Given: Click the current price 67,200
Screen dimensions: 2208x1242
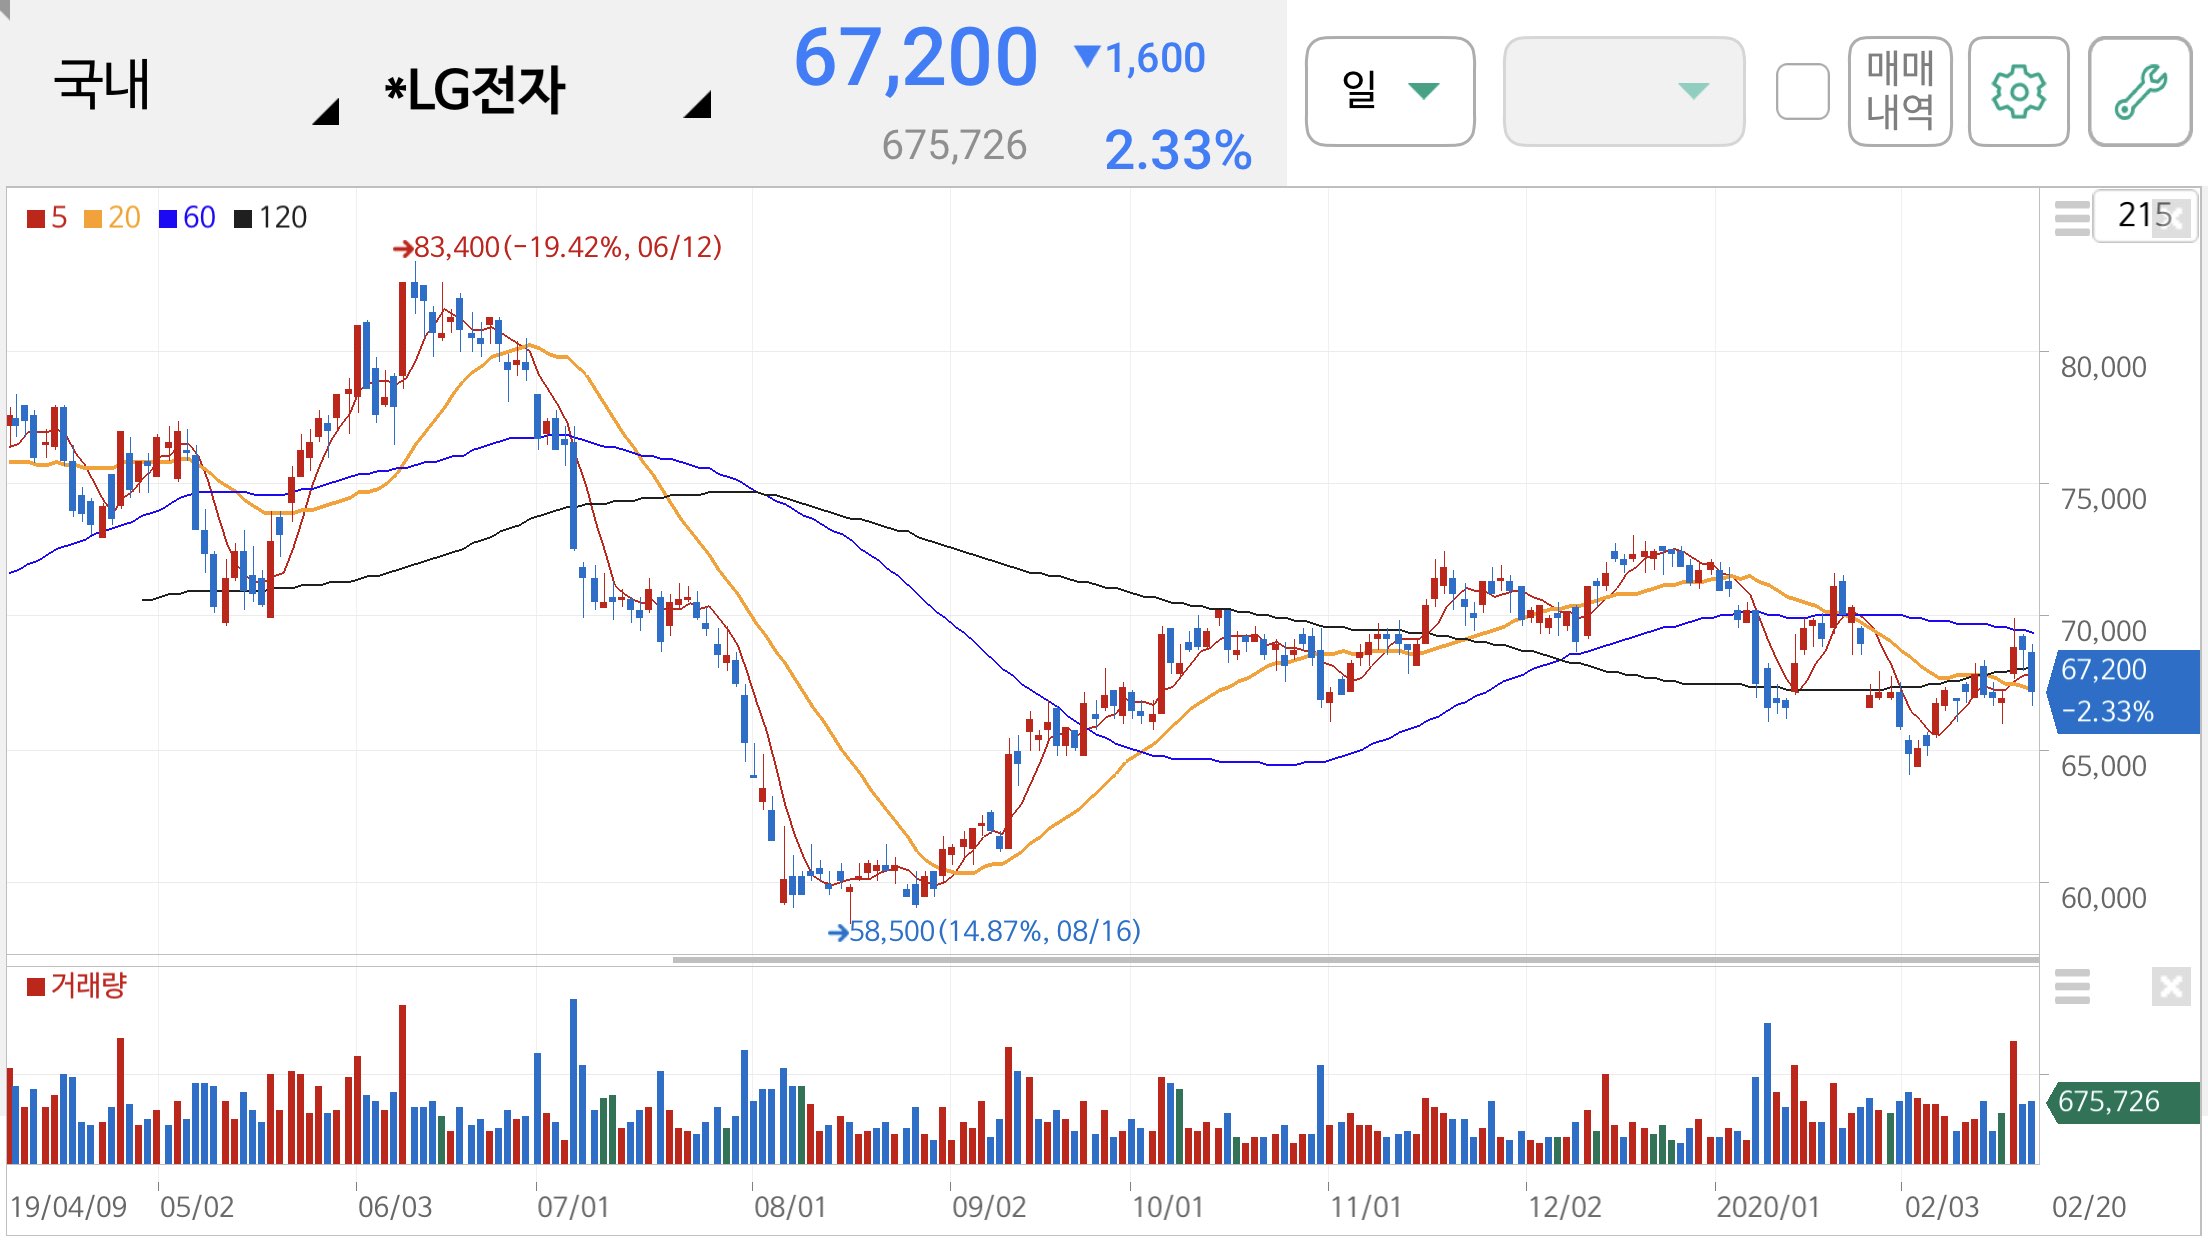Looking at the screenshot, I should 915,58.
